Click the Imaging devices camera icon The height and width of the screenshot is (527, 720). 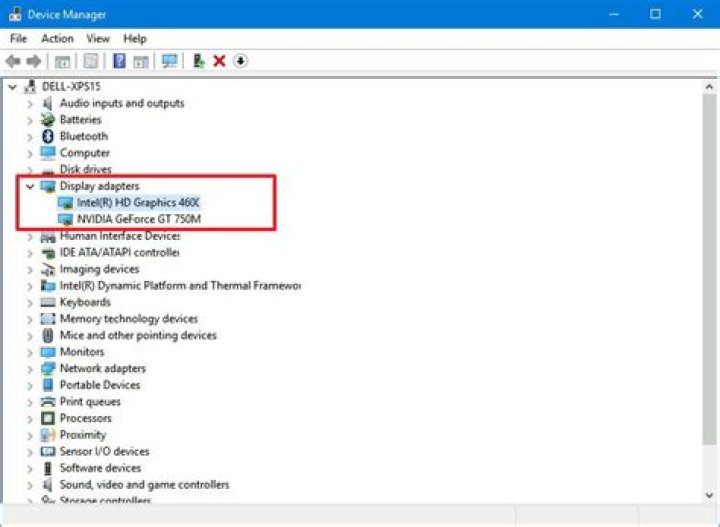pos(48,269)
